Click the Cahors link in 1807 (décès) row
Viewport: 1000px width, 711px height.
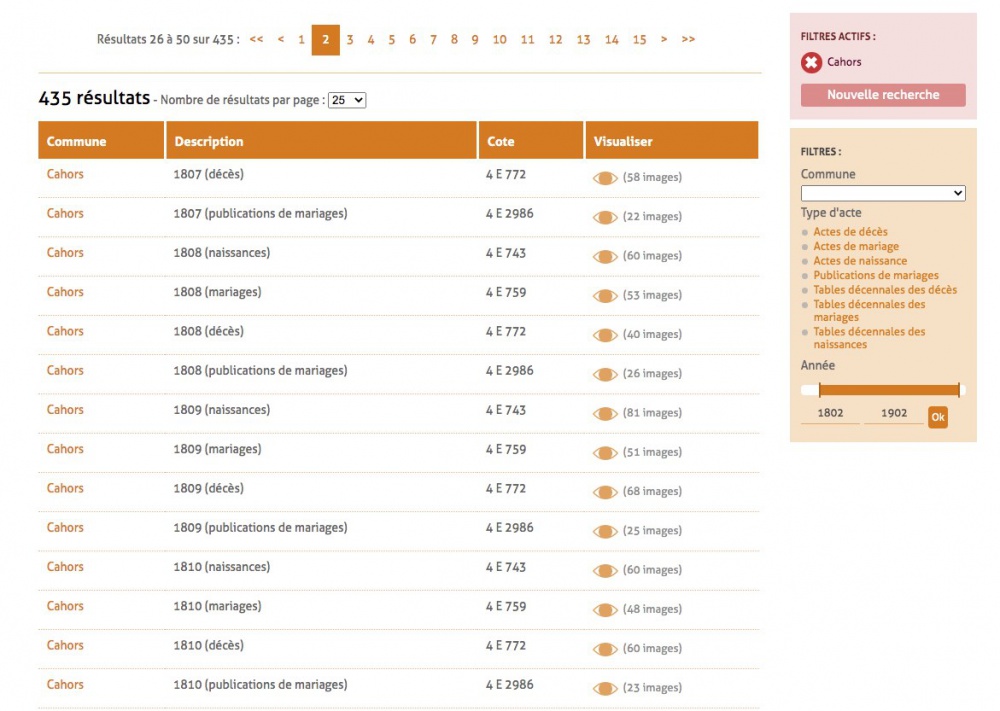click(x=65, y=174)
